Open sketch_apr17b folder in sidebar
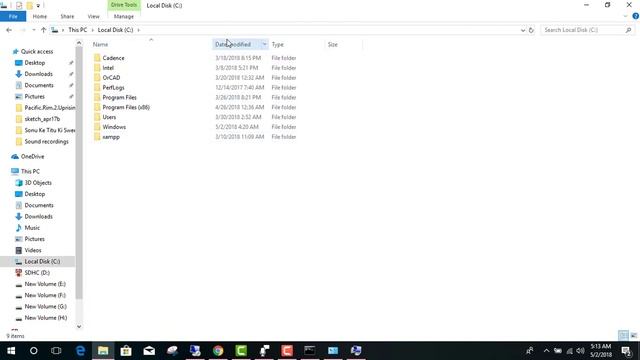The image size is (640, 360). (x=42, y=119)
